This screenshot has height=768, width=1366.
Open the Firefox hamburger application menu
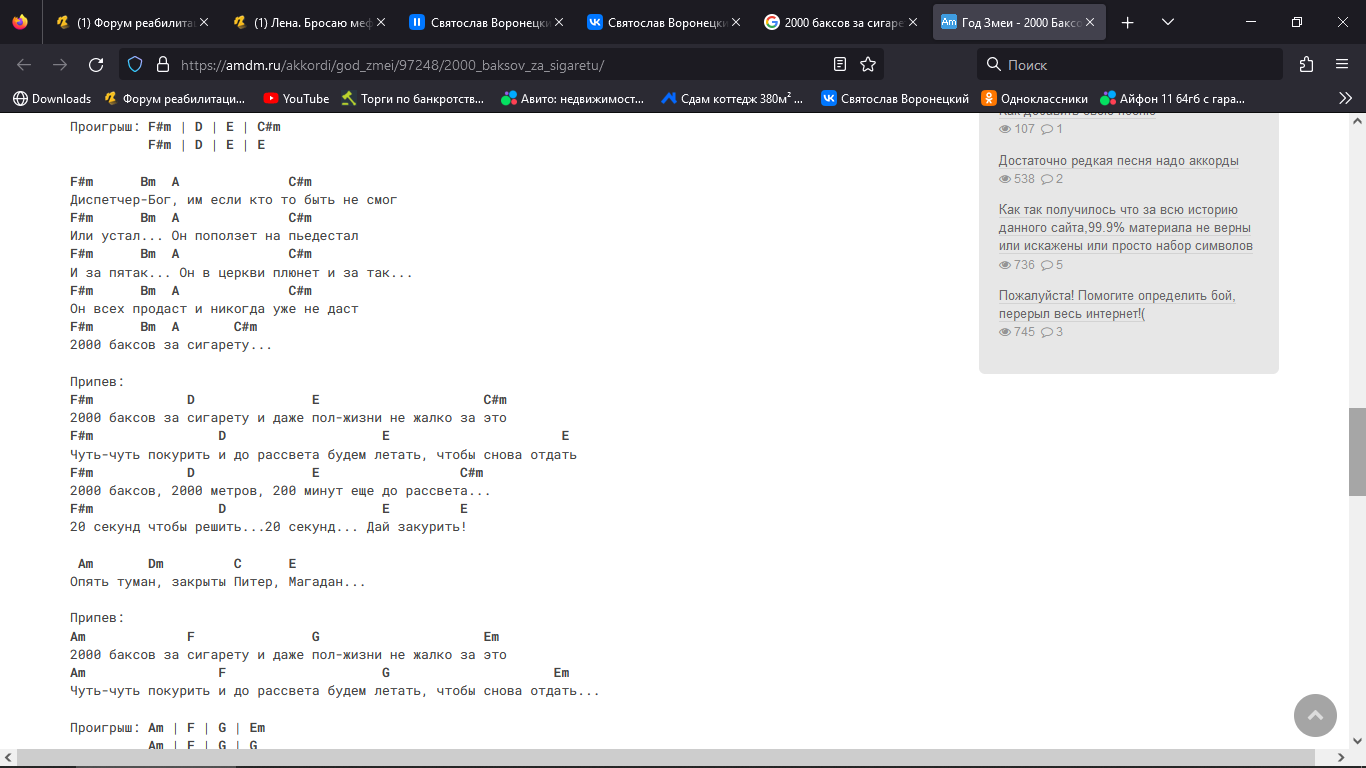[x=1342, y=65]
